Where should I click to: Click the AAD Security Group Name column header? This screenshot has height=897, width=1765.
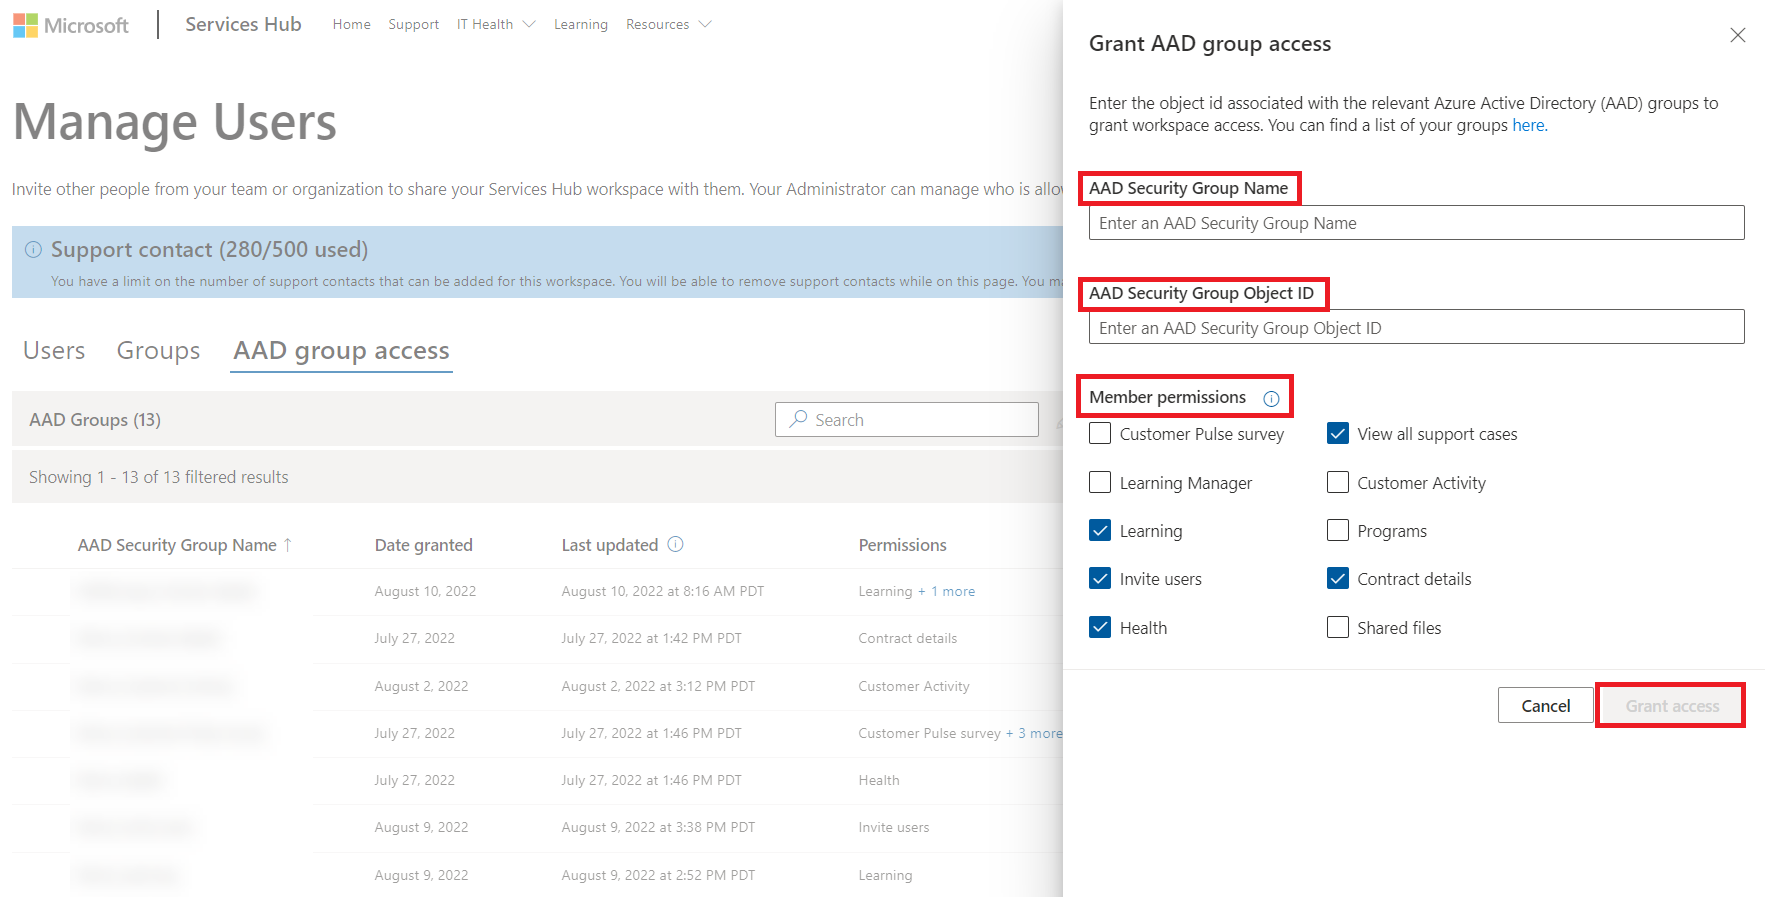click(x=177, y=545)
